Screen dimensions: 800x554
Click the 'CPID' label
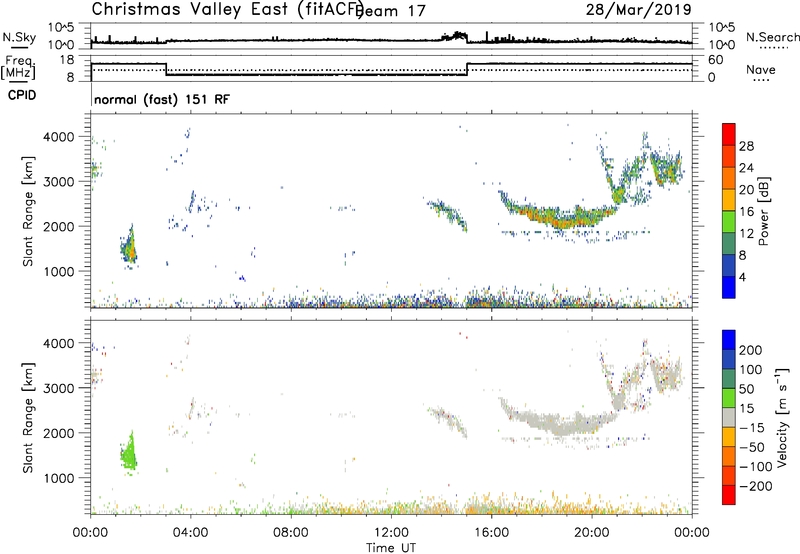pyautogui.click(x=22, y=95)
